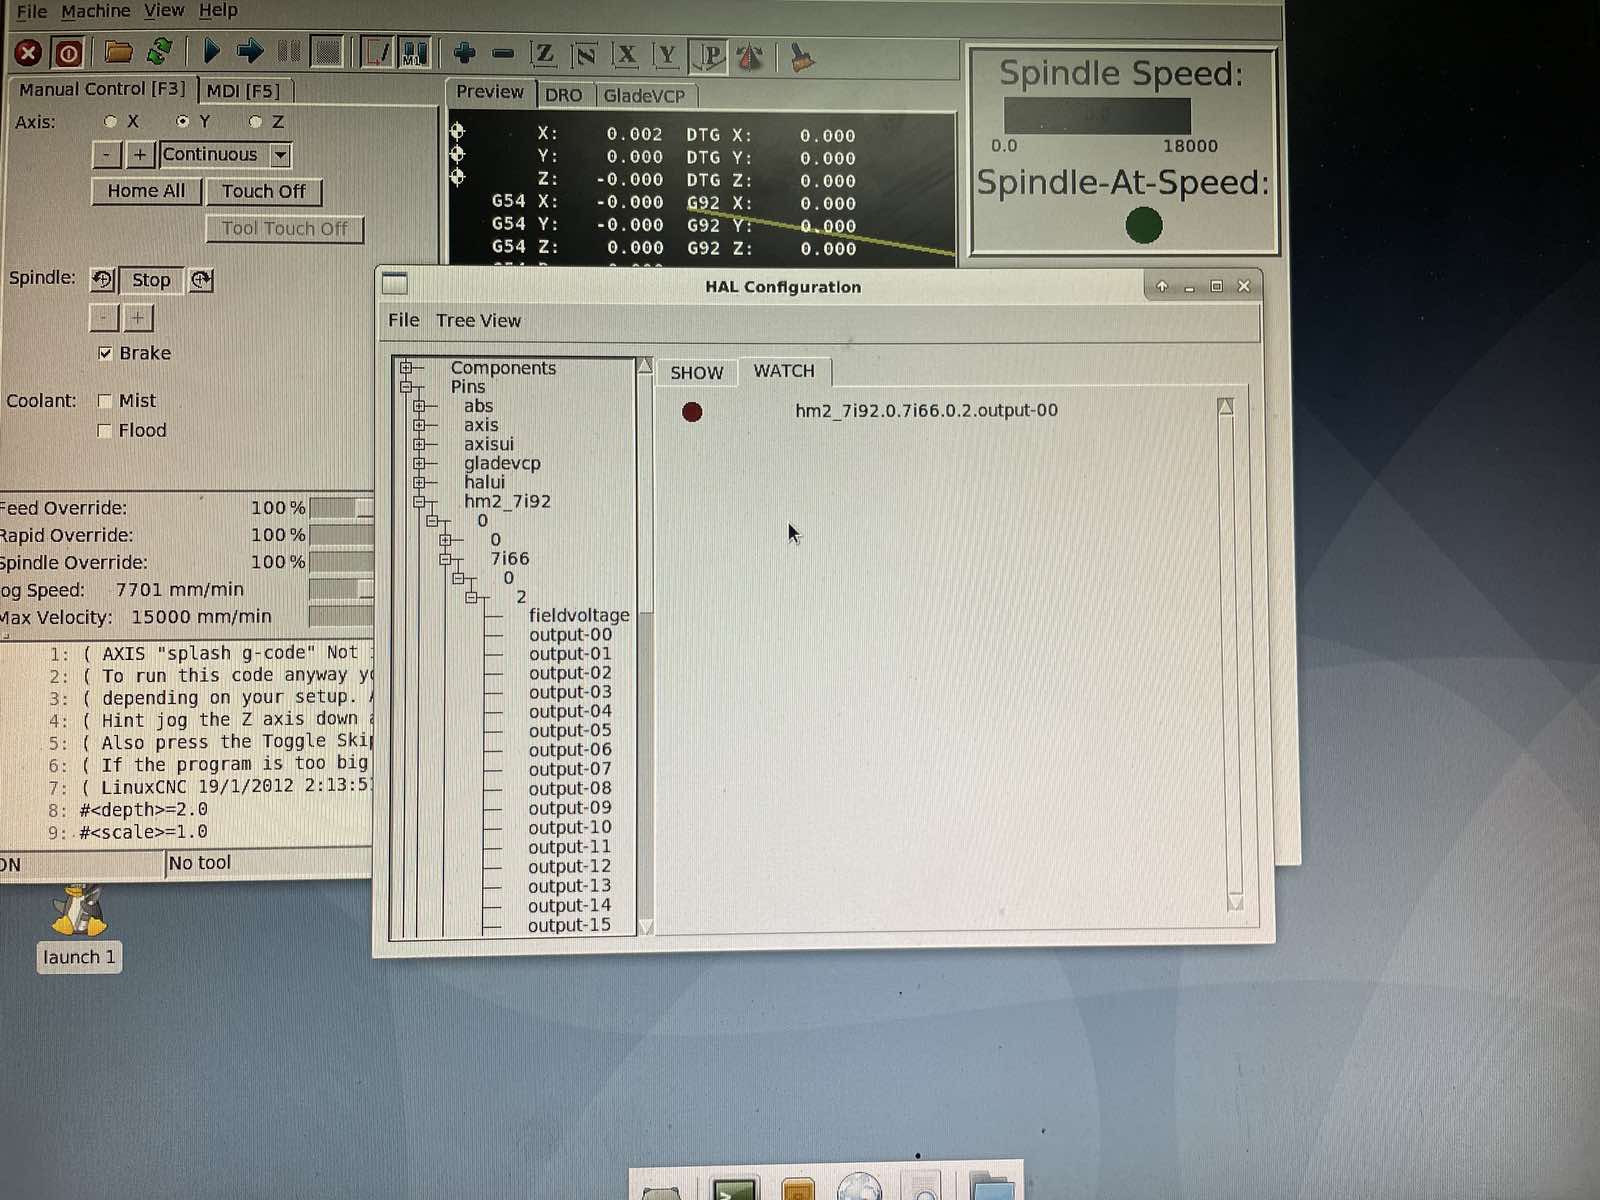This screenshot has width=1600, height=1200.
Task: Toggle the spindle Brake checkbox
Action: click(x=105, y=353)
